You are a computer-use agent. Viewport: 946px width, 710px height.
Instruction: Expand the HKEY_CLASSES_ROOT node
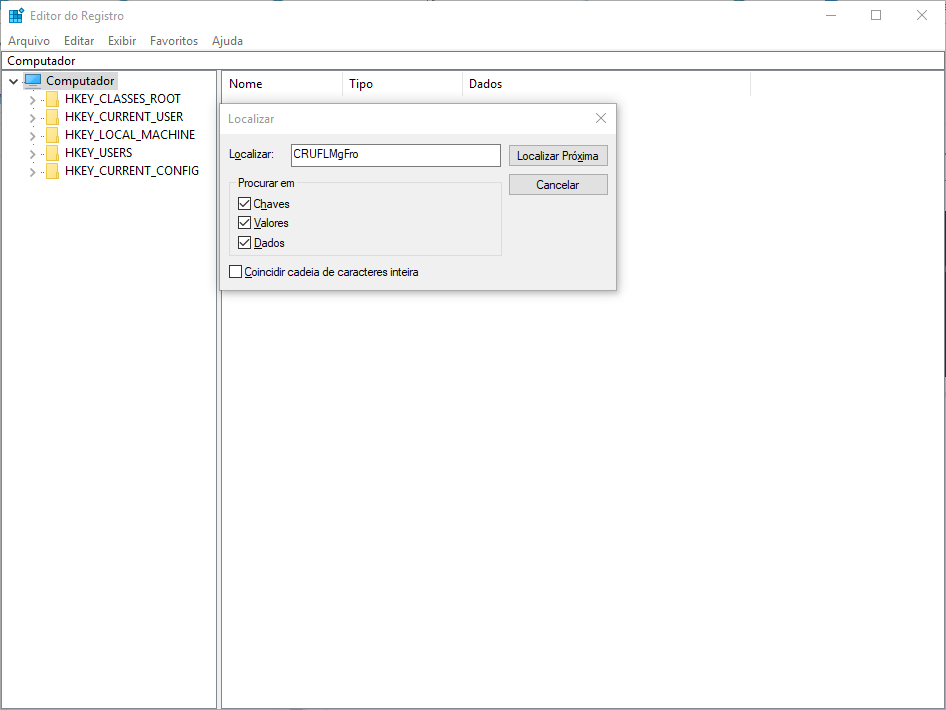click(x=33, y=100)
